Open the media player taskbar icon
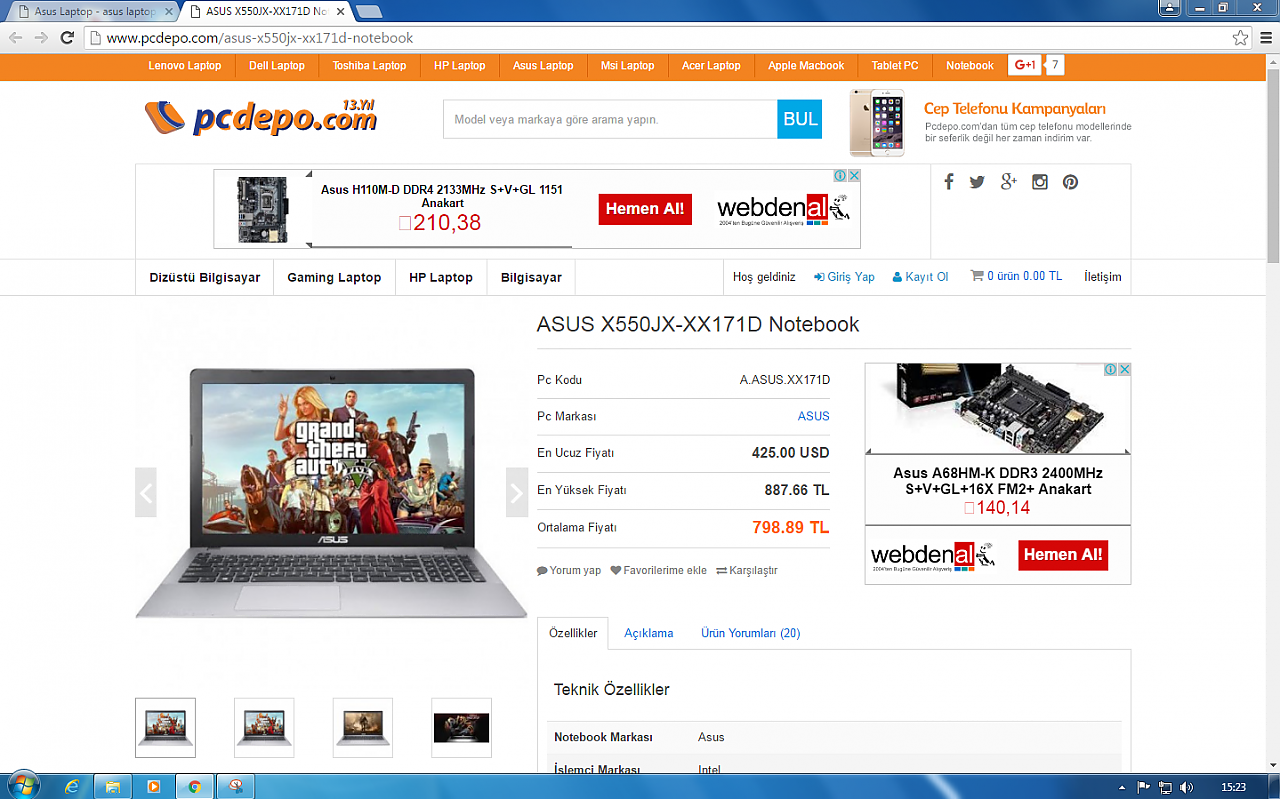The height and width of the screenshot is (799, 1280). [x=154, y=787]
